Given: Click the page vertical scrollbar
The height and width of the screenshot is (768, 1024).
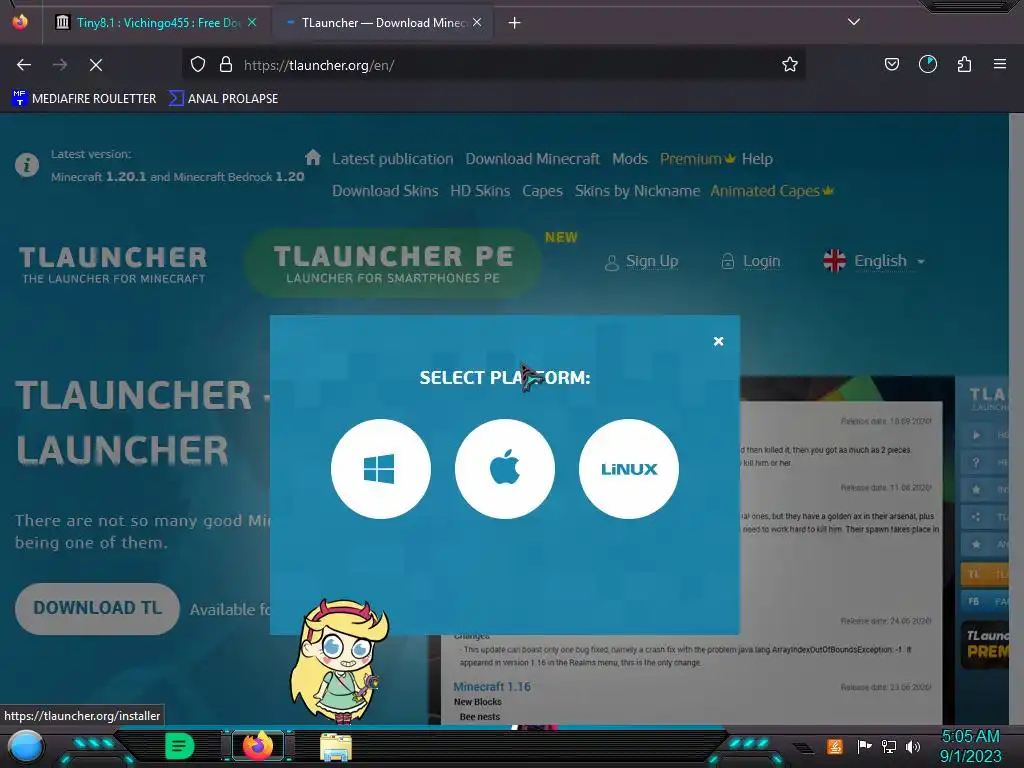Looking at the screenshot, I should click(x=1016, y=418).
